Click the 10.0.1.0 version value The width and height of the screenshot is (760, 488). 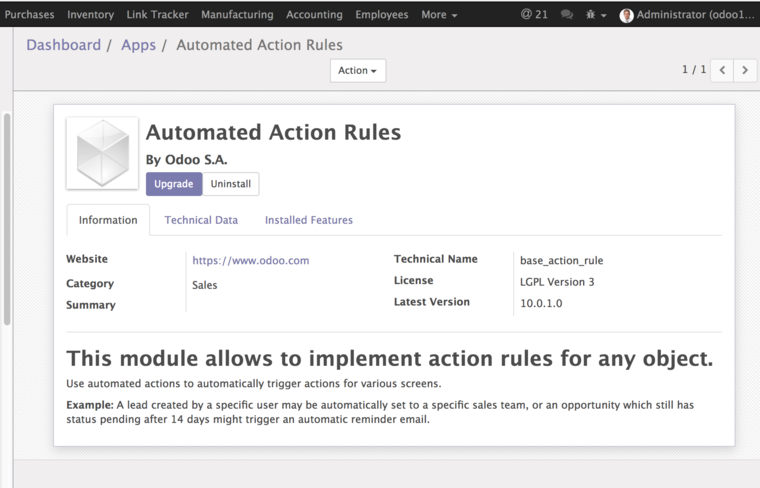[541, 303]
